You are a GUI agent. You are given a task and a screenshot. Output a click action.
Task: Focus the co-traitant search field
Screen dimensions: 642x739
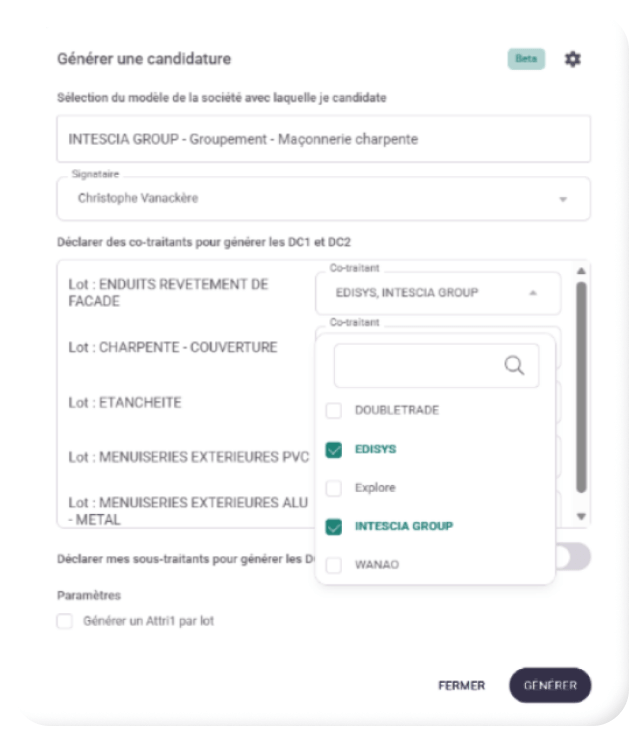(x=436, y=366)
